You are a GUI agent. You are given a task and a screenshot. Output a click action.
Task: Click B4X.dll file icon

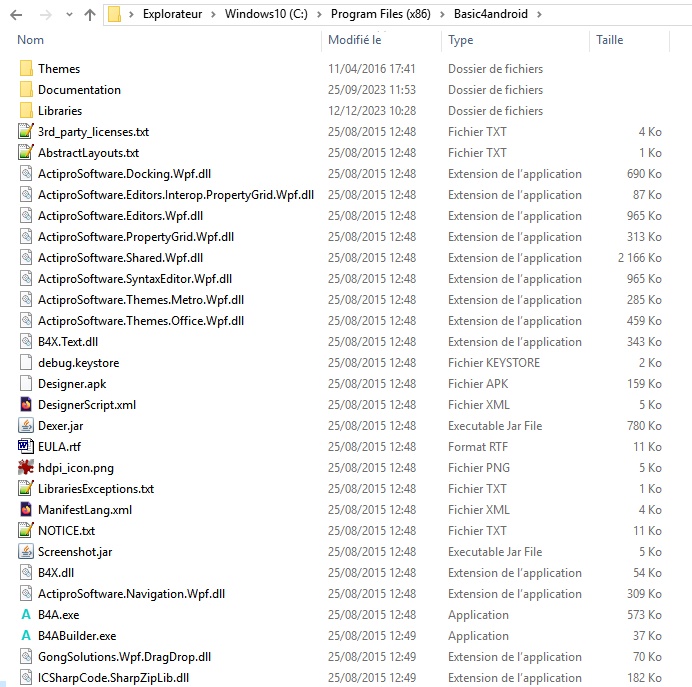point(26,573)
